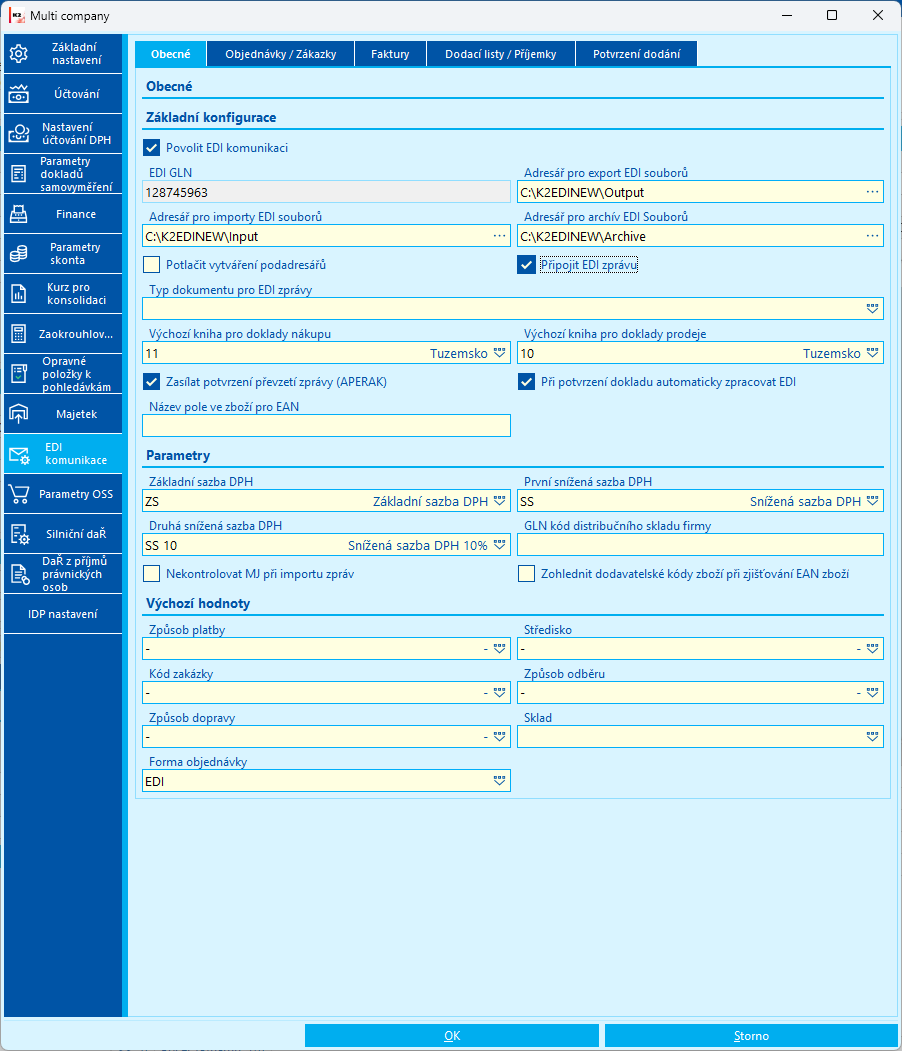Check Nekontrolovat MJ při importu zpráv
Image resolution: width=902 pixels, height=1051 pixels.
[x=152, y=574]
